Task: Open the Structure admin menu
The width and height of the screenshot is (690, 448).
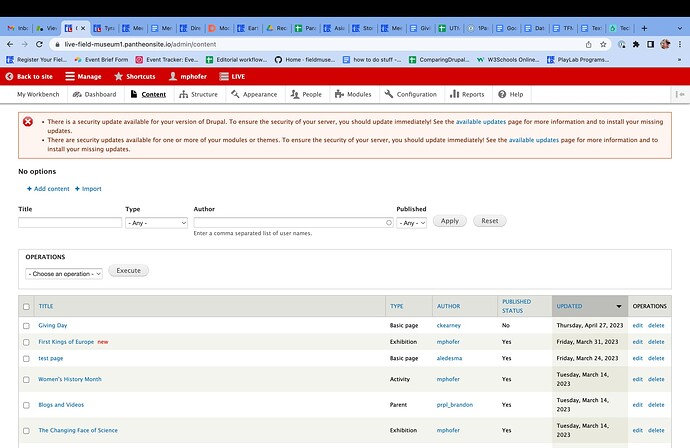Action: coord(198,94)
